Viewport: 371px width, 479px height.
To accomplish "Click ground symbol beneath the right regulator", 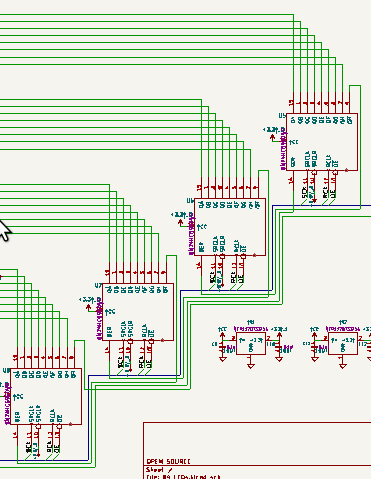I will pyautogui.click(x=343, y=365).
